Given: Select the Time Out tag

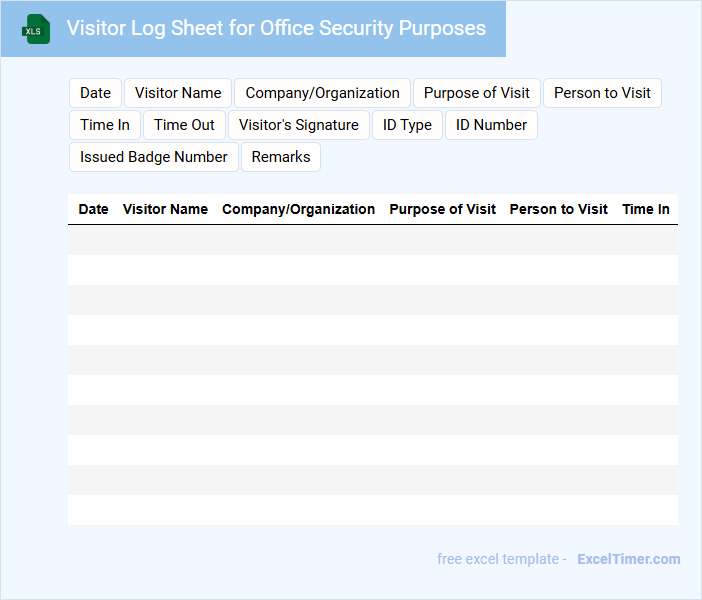Looking at the screenshot, I should (184, 125).
